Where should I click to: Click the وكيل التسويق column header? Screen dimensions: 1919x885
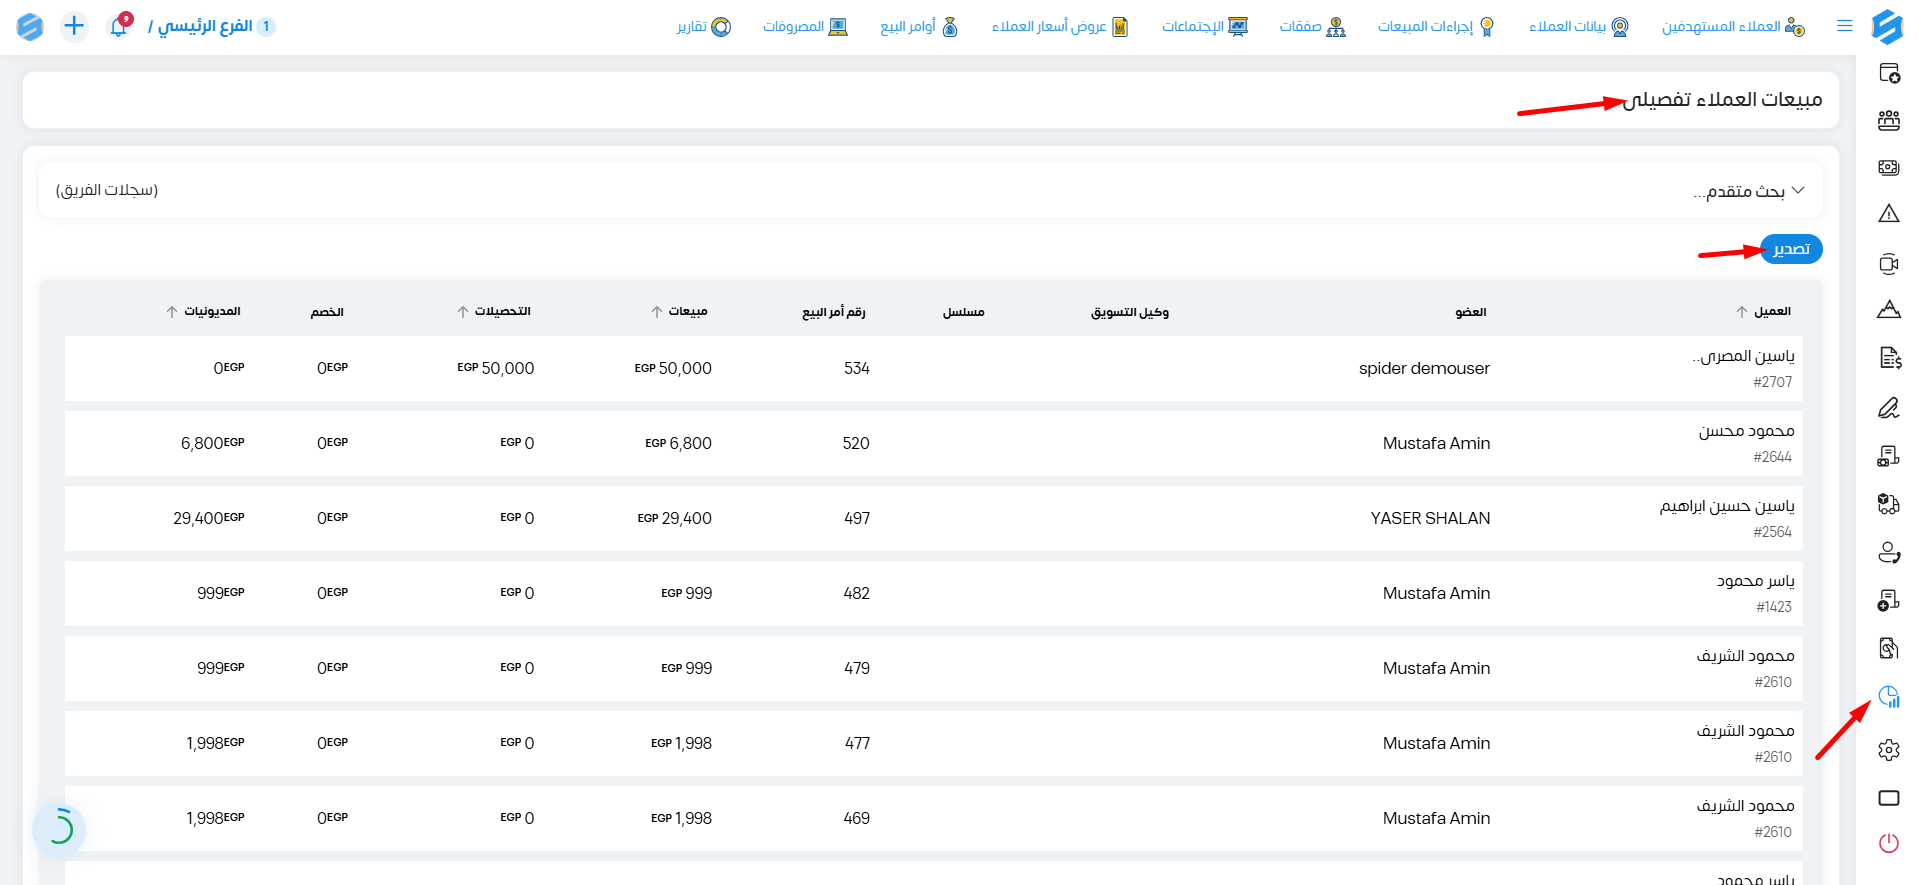pos(1130,313)
